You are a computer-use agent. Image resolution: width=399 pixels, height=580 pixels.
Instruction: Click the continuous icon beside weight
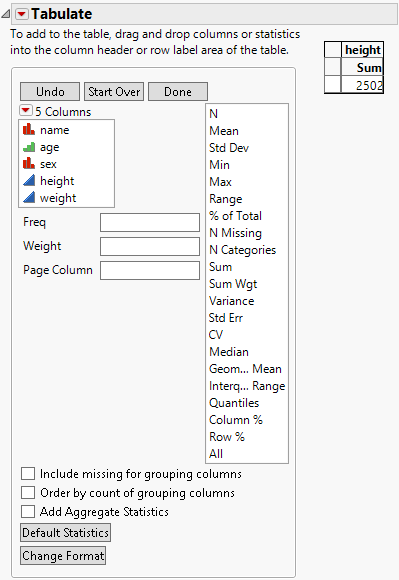[x=29, y=198]
